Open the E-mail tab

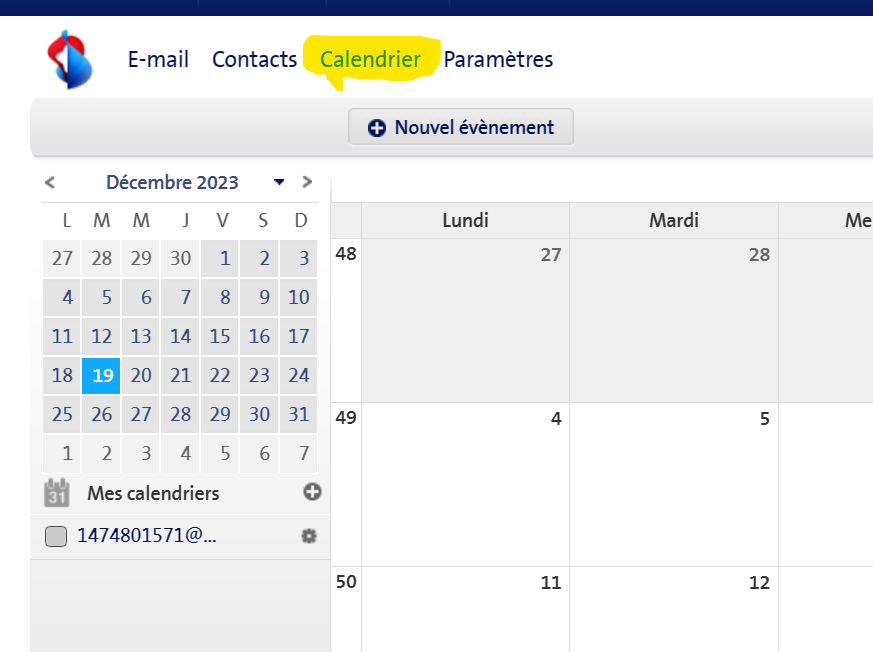(158, 60)
